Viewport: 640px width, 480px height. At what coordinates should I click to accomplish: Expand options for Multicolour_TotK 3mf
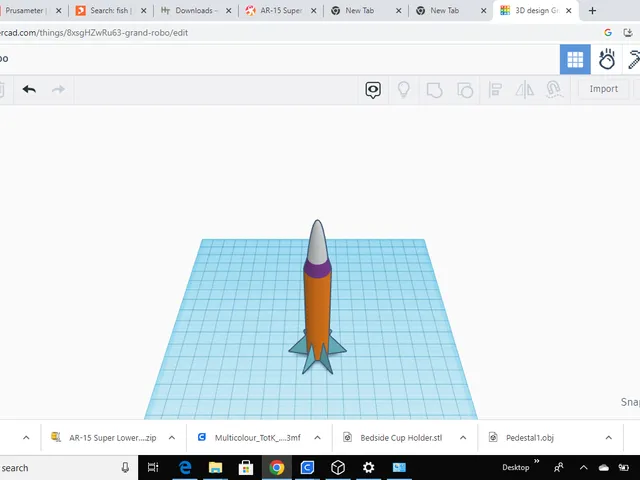pos(317,438)
